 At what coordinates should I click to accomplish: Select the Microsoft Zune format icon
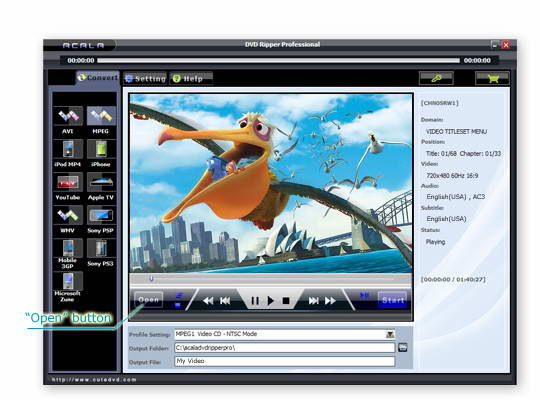(68, 281)
